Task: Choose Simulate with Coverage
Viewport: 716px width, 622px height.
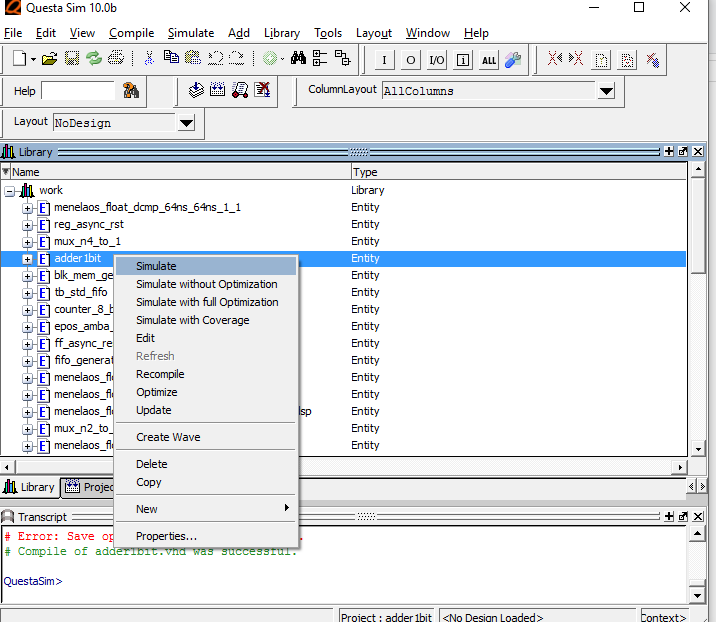Action: click(206, 320)
